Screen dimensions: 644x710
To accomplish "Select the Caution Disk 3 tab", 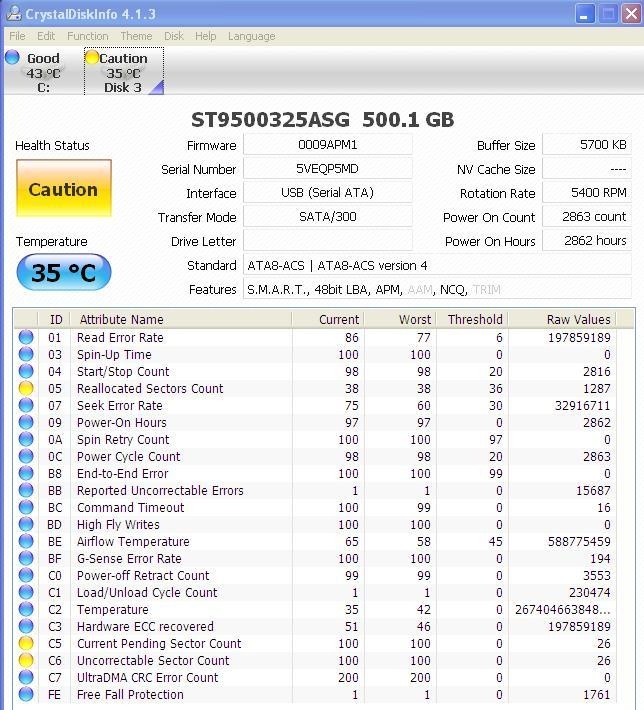I will click(124, 72).
